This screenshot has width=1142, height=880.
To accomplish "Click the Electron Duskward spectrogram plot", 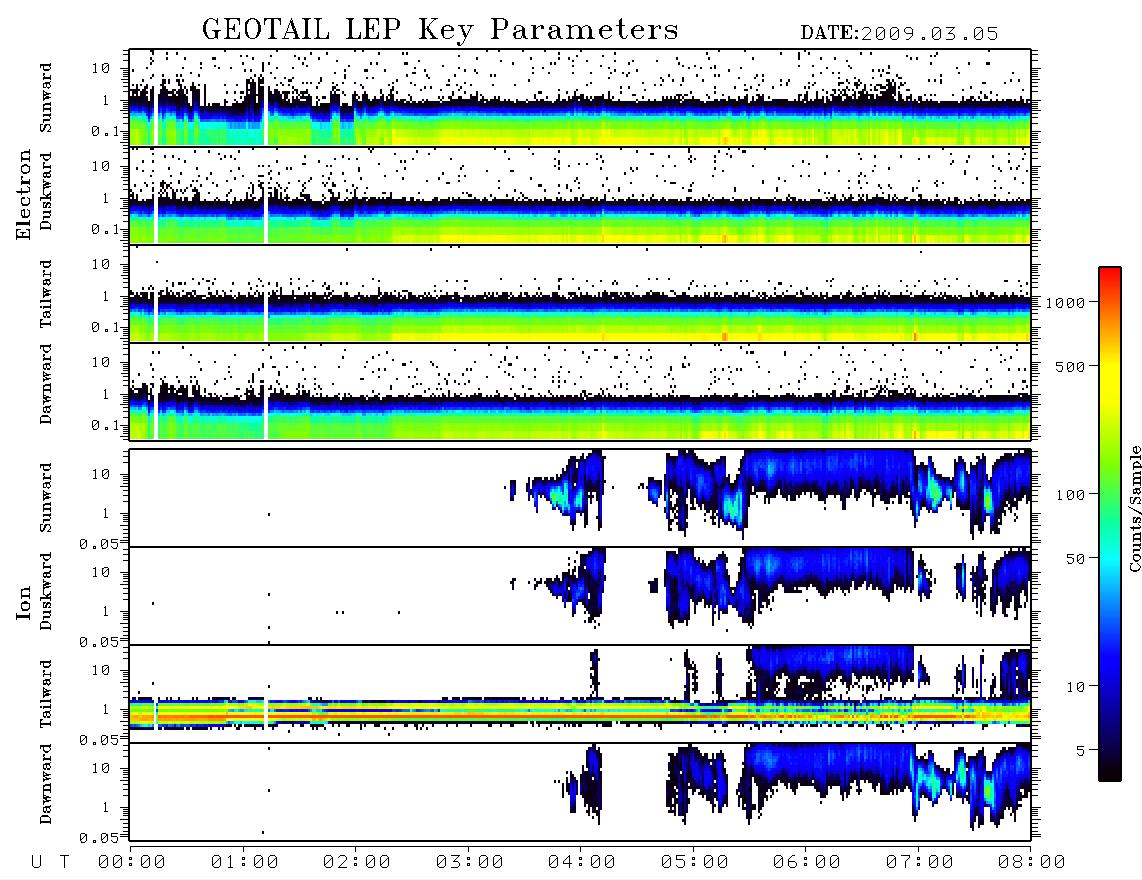I will tap(580, 195).
